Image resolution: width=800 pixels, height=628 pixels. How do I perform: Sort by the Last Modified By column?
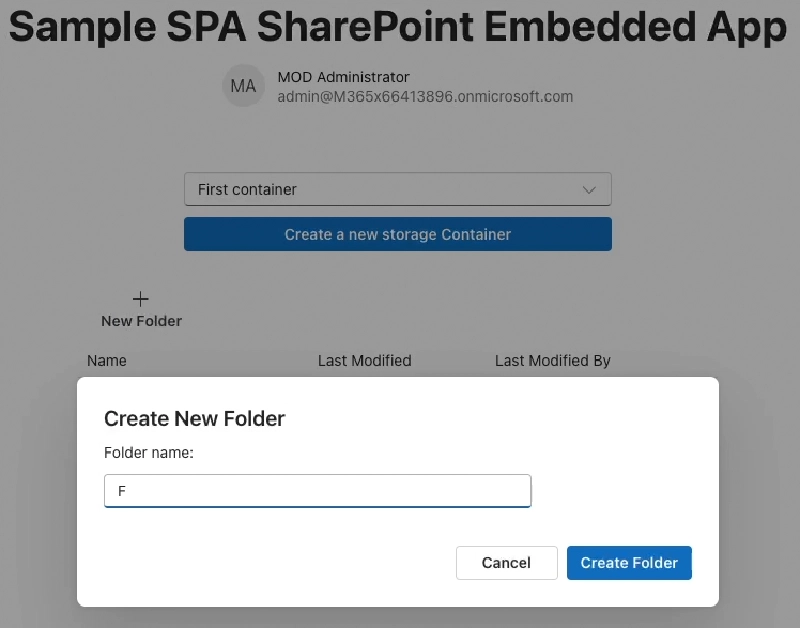pos(552,361)
